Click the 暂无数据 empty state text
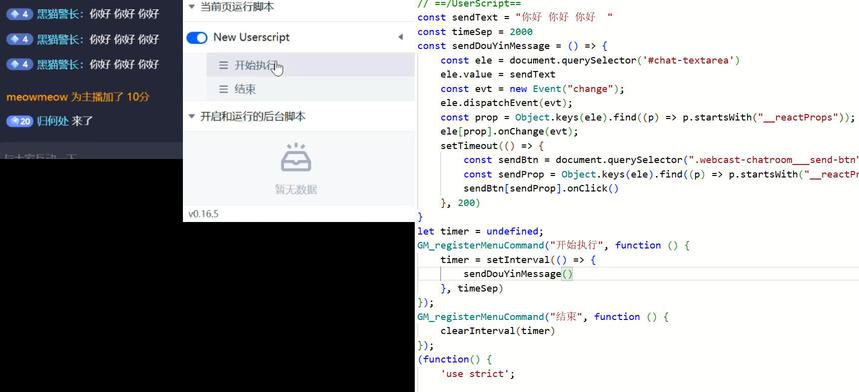Image resolution: width=859 pixels, height=392 pixels. (296, 190)
